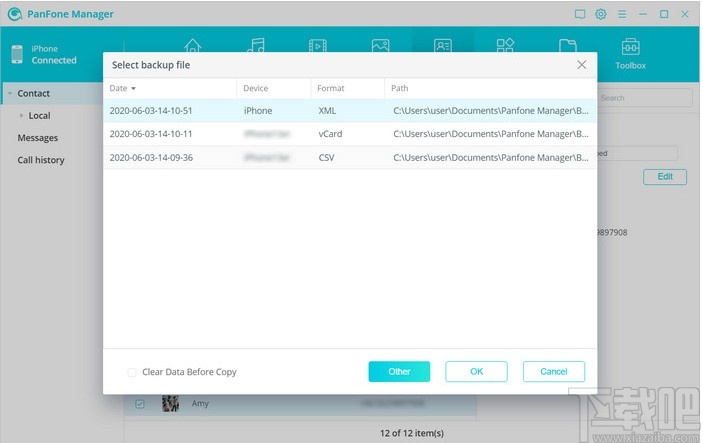Open Messages in the sidebar
This screenshot has width=703, height=443.
pyautogui.click(x=38, y=138)
